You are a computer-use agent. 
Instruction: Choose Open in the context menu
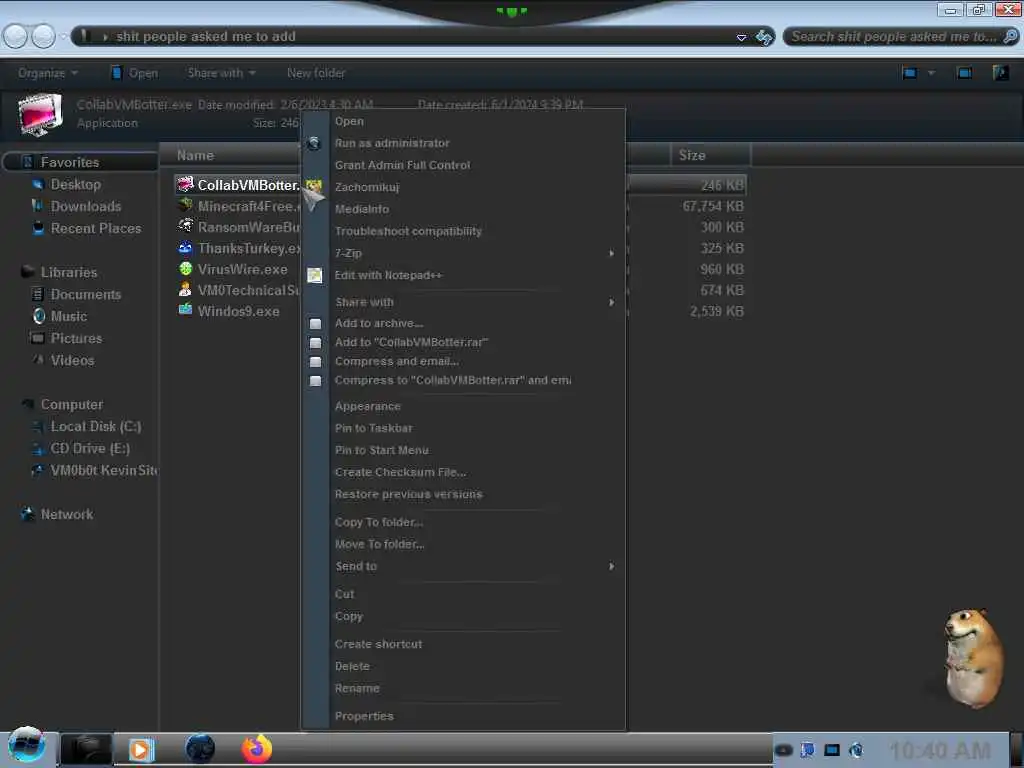(x=349, y=121)
